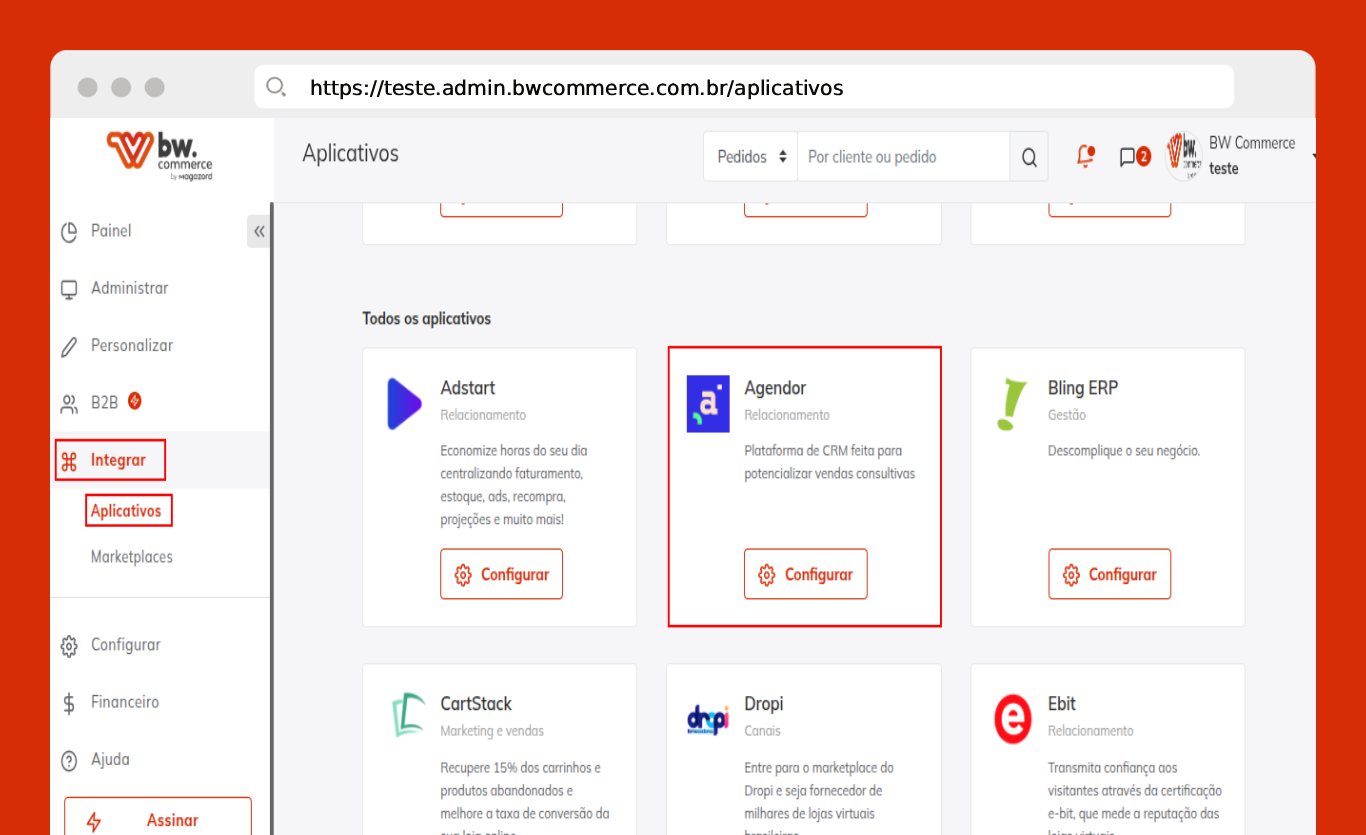The image size is (1366, 835).
Task: Click the search magnifier button
Action: click(x=1029, y=157)
